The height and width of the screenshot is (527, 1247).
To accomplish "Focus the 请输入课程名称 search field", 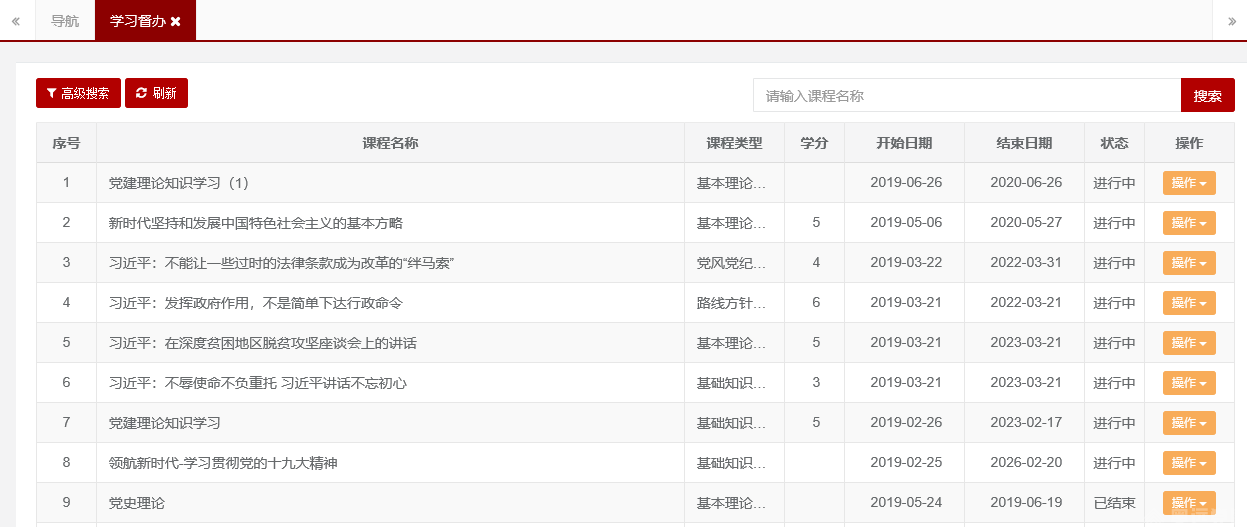I will tap(967, 96).
